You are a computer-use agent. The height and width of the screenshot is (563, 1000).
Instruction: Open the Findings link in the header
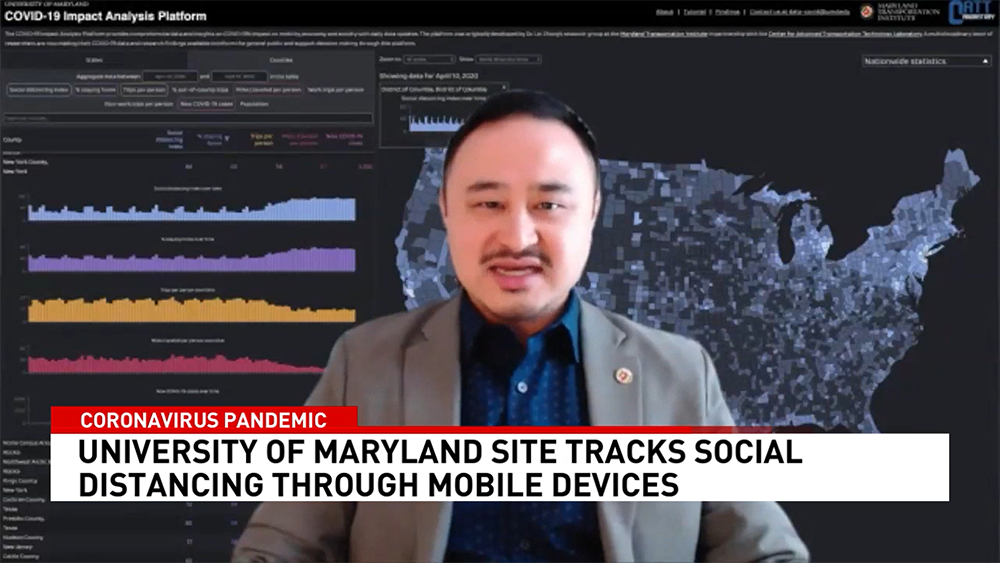click(x=727, y=11)
